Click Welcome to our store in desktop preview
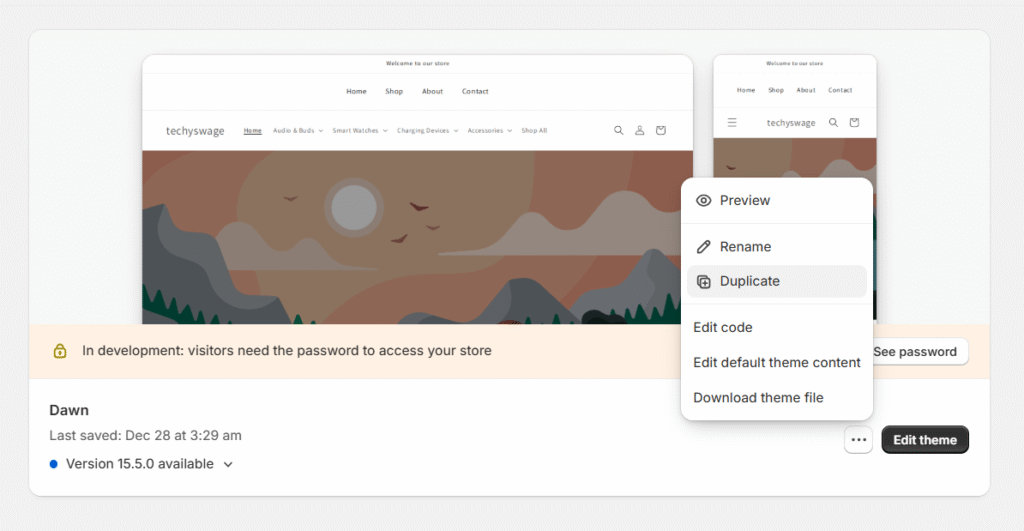1024x531 pixels. [x=418, y=63]
